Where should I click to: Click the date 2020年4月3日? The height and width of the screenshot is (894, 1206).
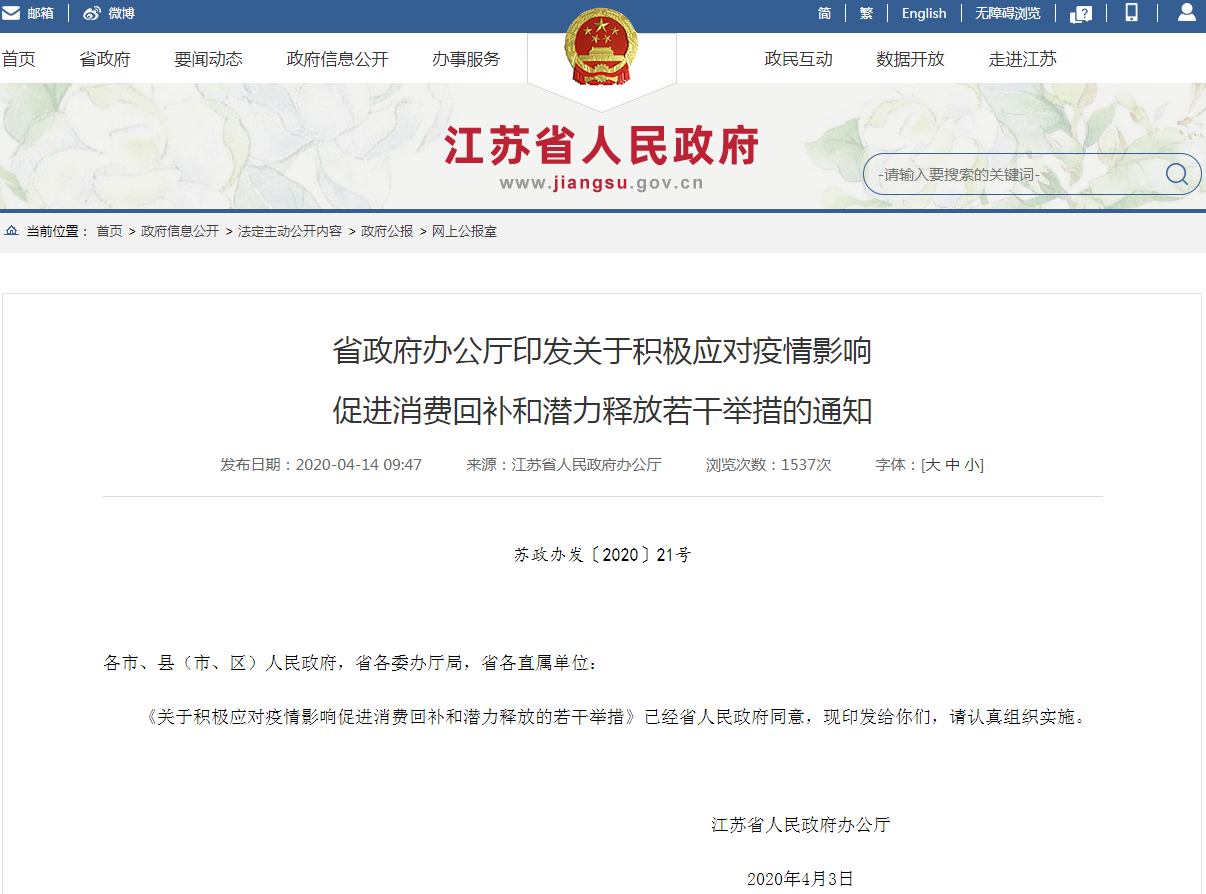(x=801, y=879)
